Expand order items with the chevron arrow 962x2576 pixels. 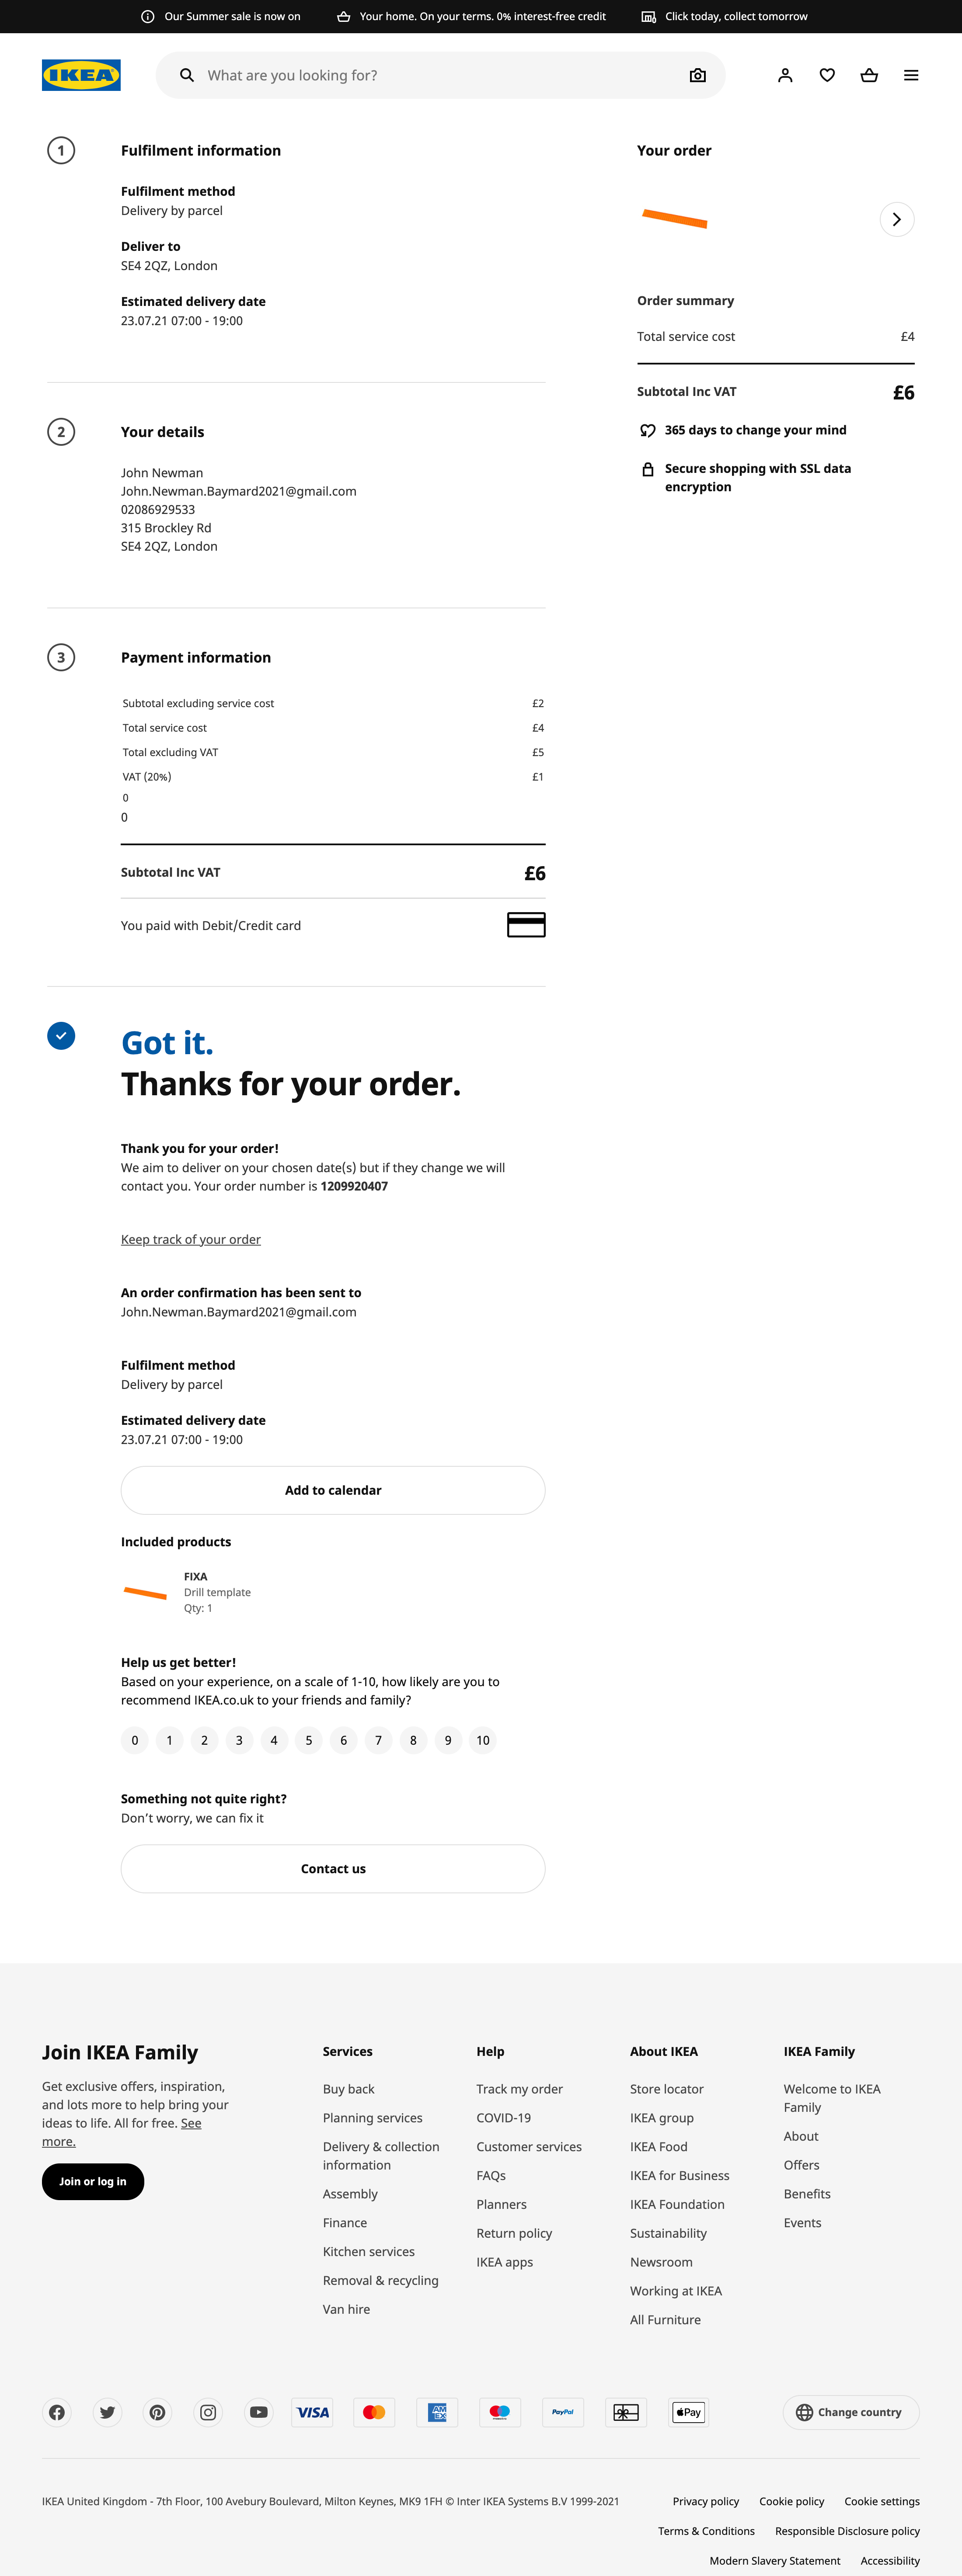point(896,219)
